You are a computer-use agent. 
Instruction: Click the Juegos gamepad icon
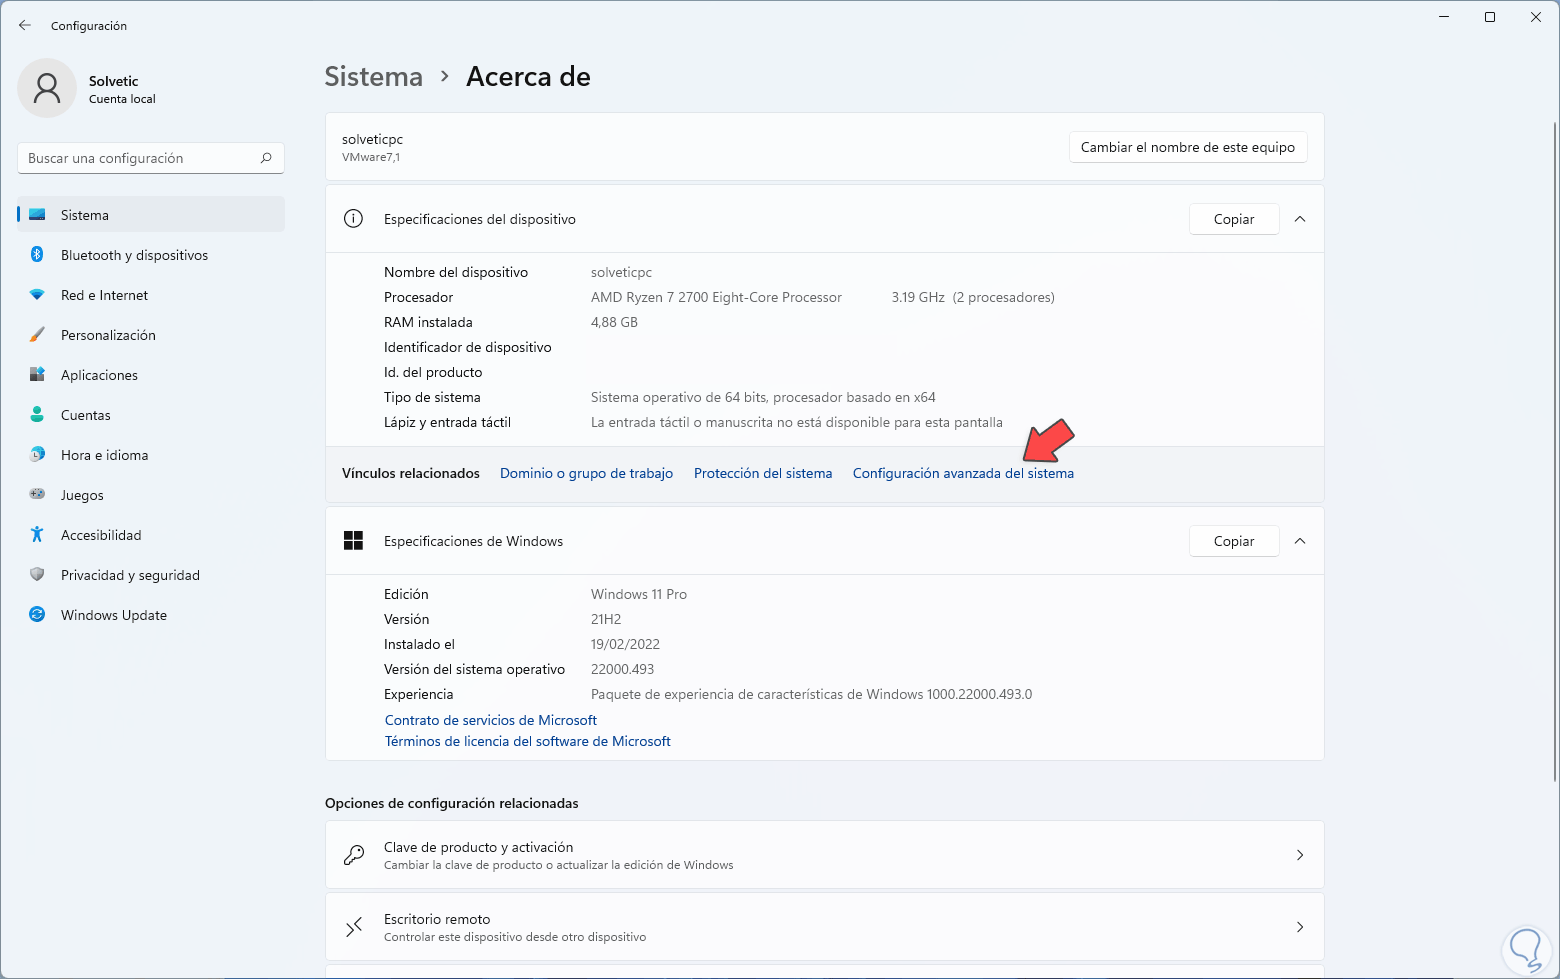click(37, 494)
